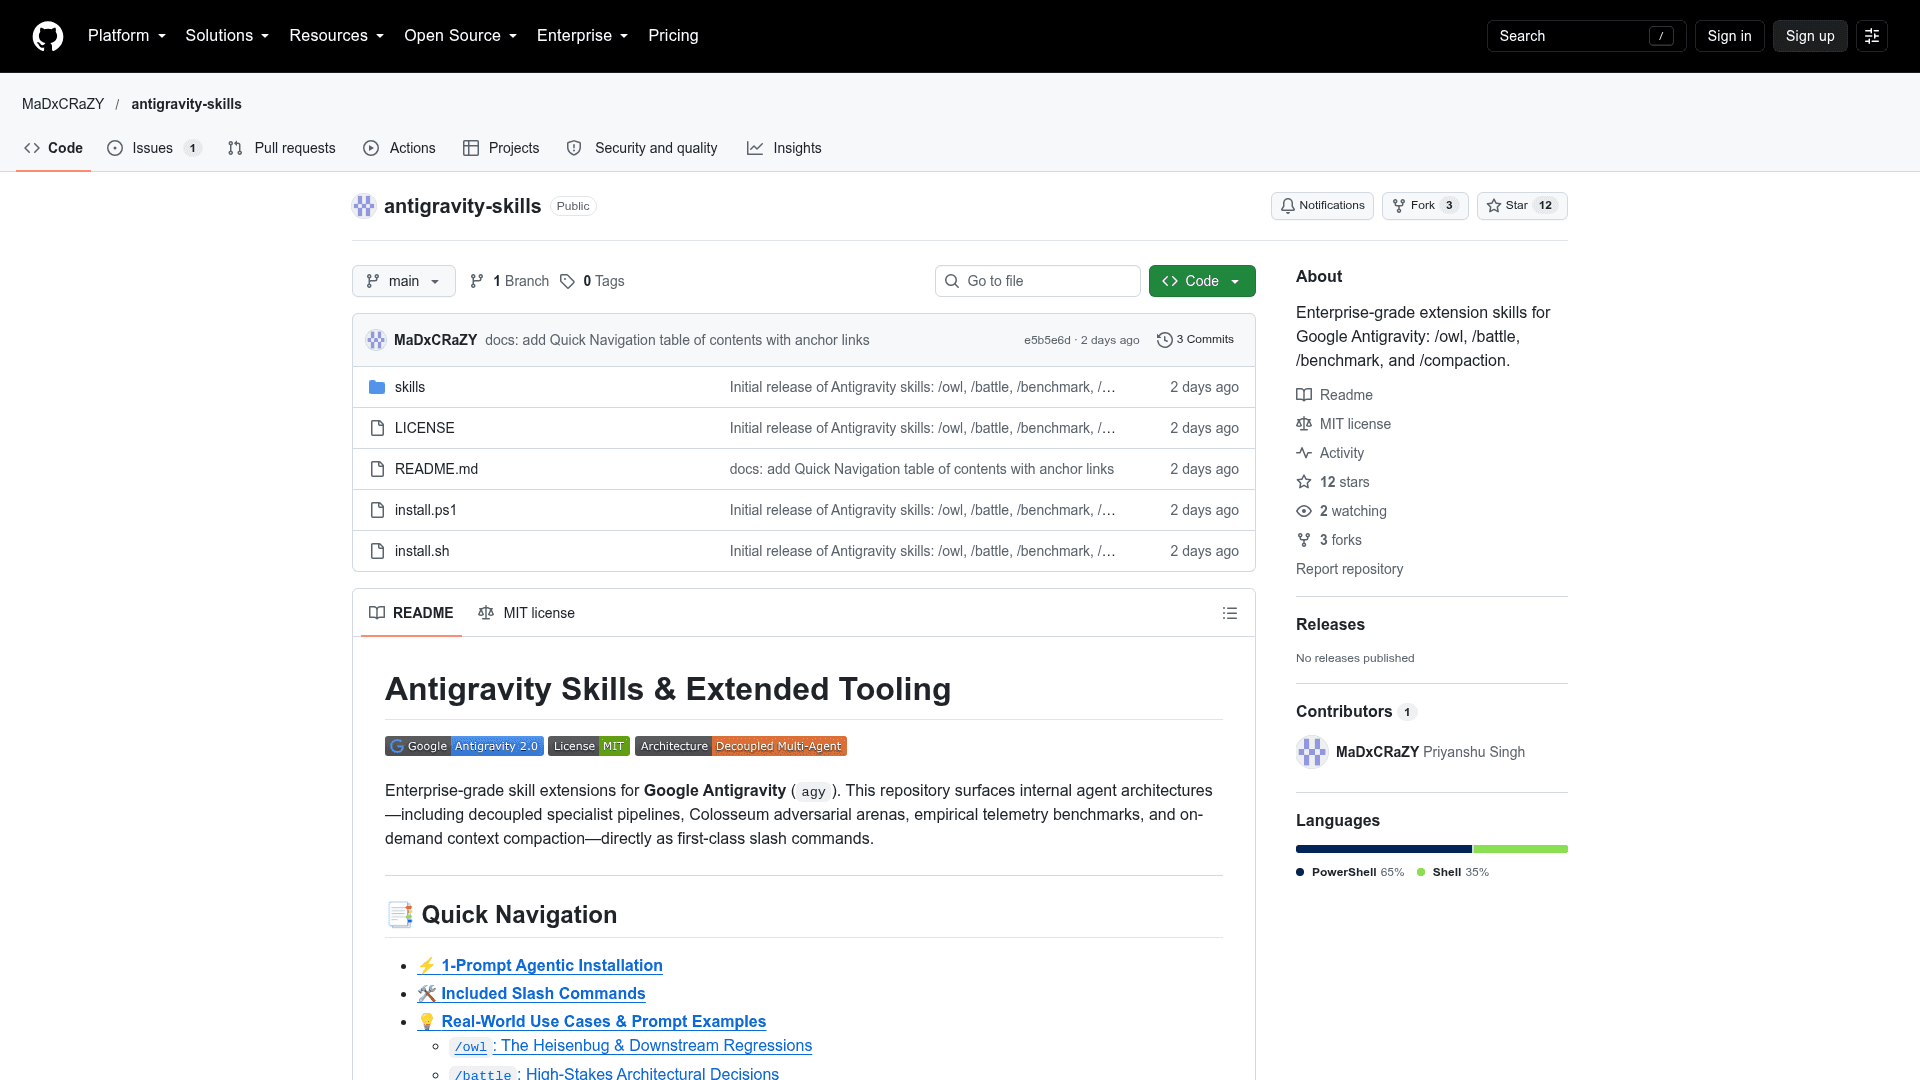This screenshot has width=1920, height=1080.
Task: Open MIT license scale link in About
Action: click(1344, 424)
